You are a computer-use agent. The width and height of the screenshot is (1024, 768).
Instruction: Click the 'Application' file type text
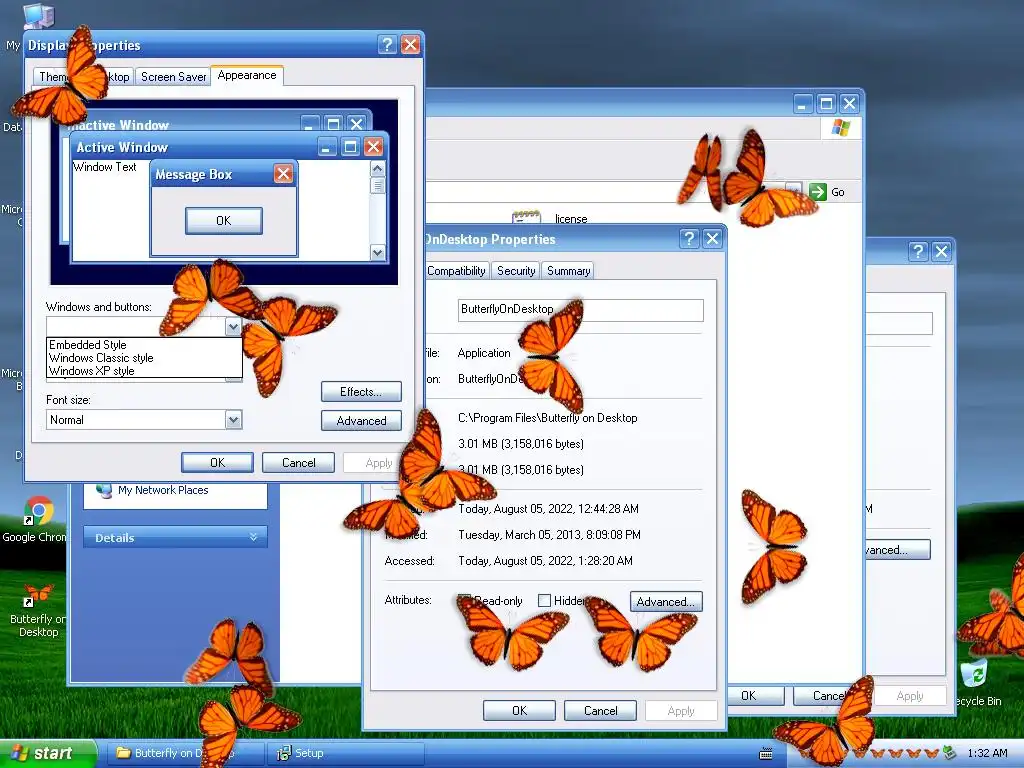[484, 353]
